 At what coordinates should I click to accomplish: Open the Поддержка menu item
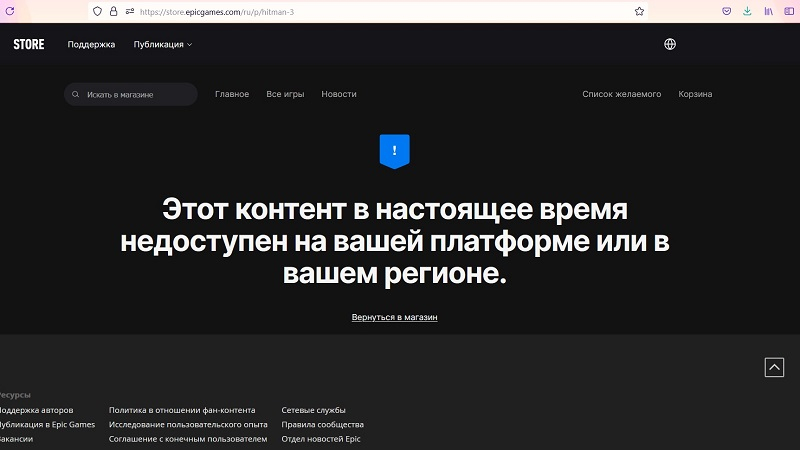[x=91, y=44]
